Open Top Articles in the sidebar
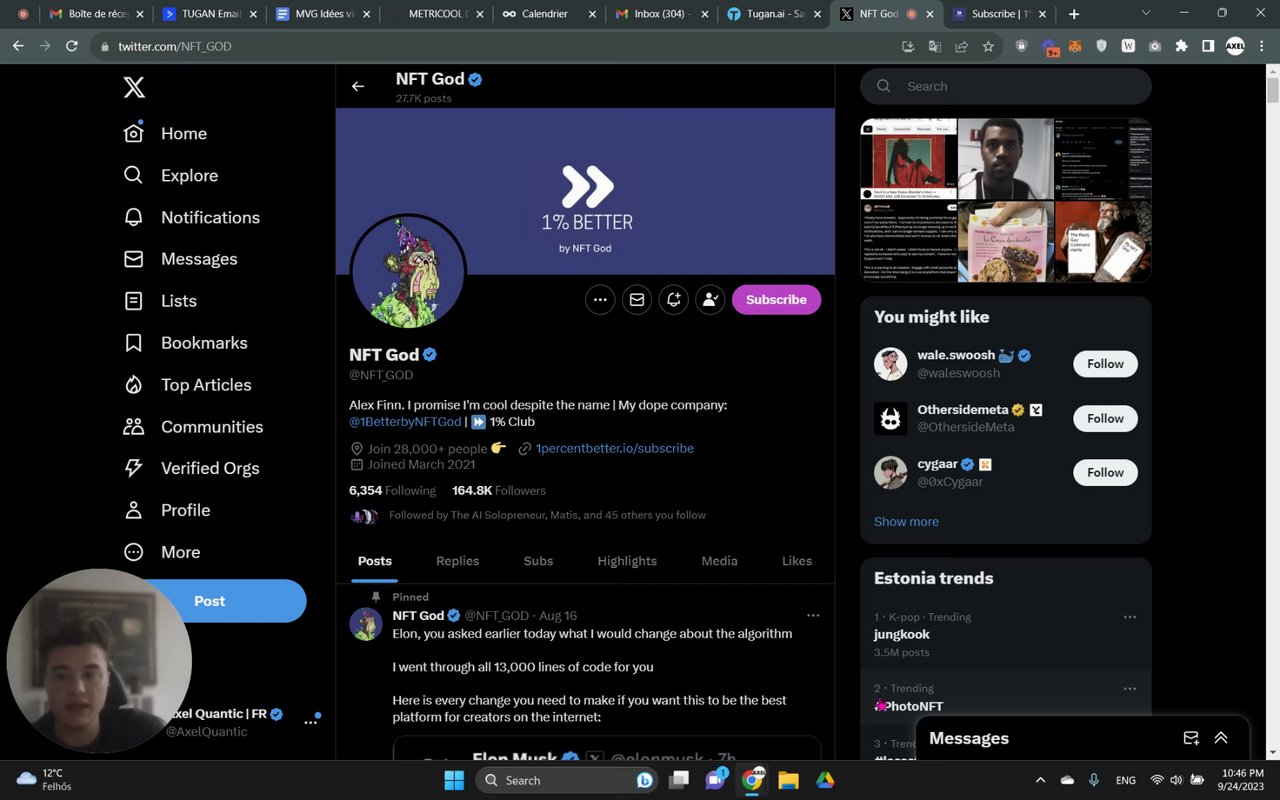The image size is (1280, 800). point(188,385)
